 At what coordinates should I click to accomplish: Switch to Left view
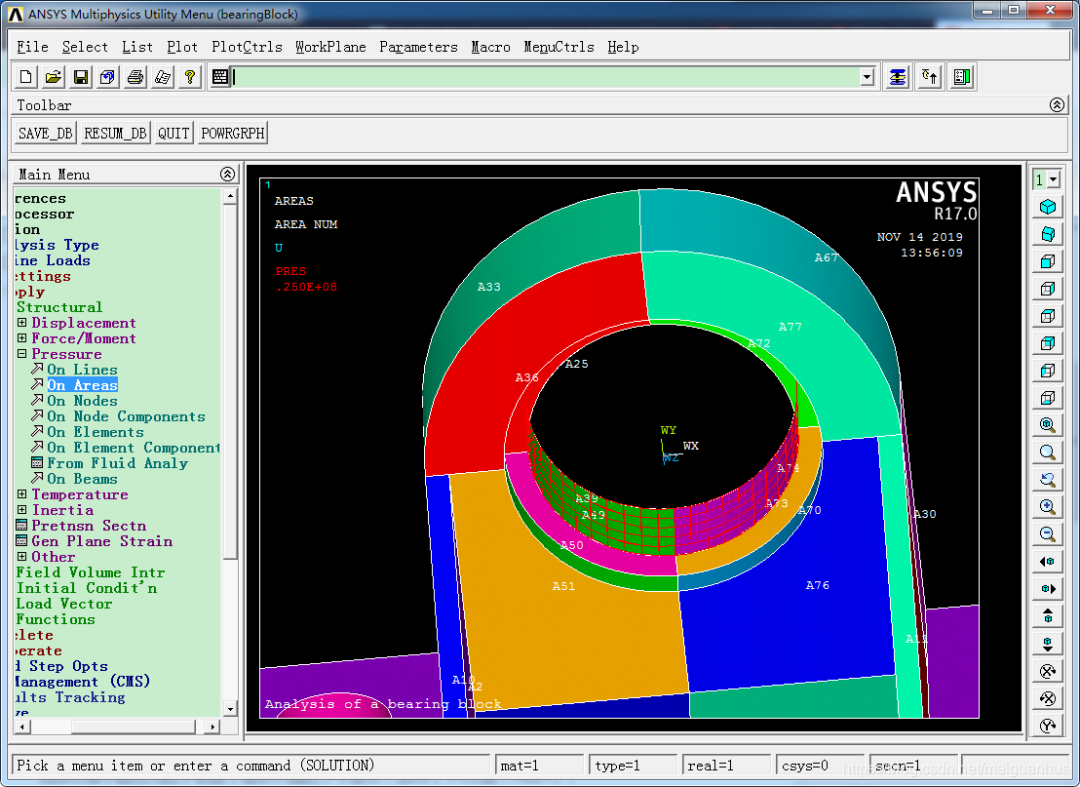[1048, 370]
